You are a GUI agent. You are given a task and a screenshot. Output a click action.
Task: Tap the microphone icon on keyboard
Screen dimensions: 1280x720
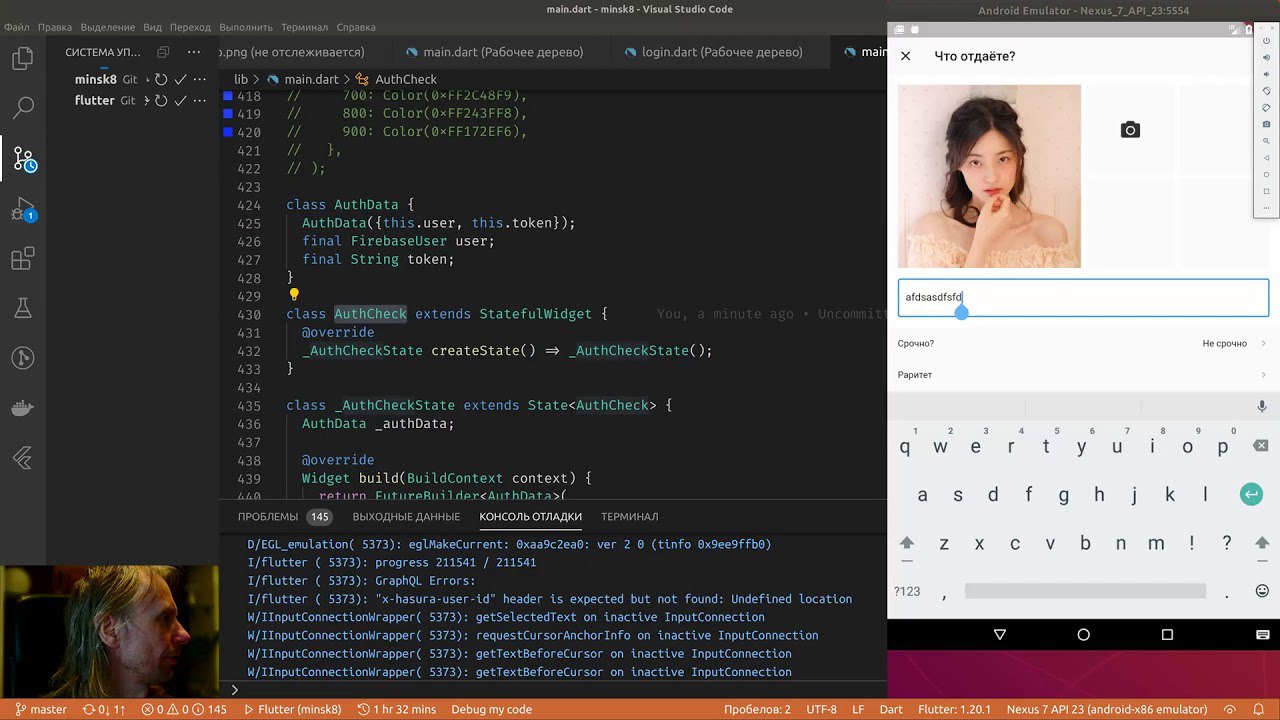tap(1262, 406)
